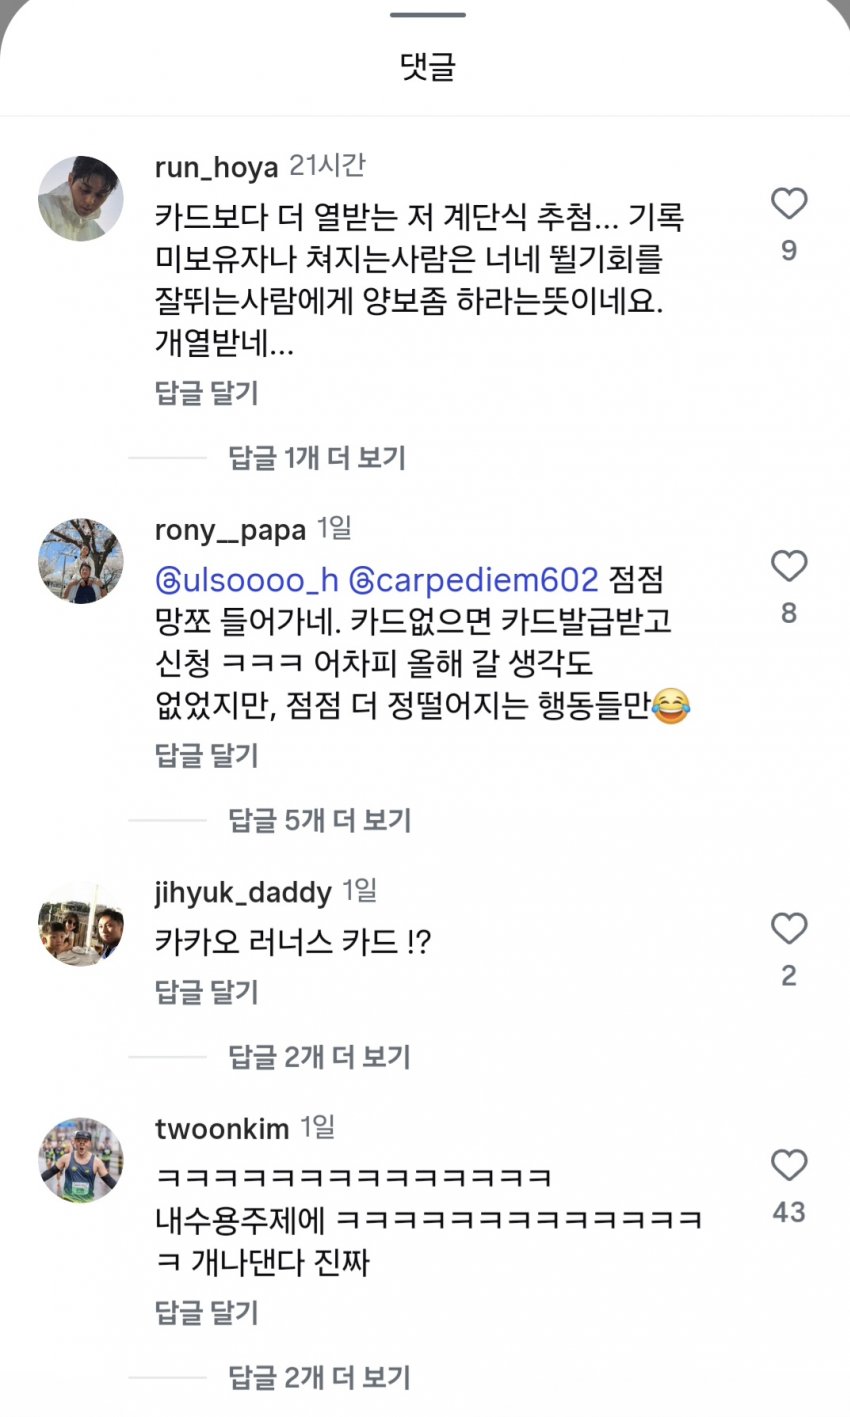Expand 5 more replies under rony__papa
The image size is (850, 1417).
coord(320,820)
